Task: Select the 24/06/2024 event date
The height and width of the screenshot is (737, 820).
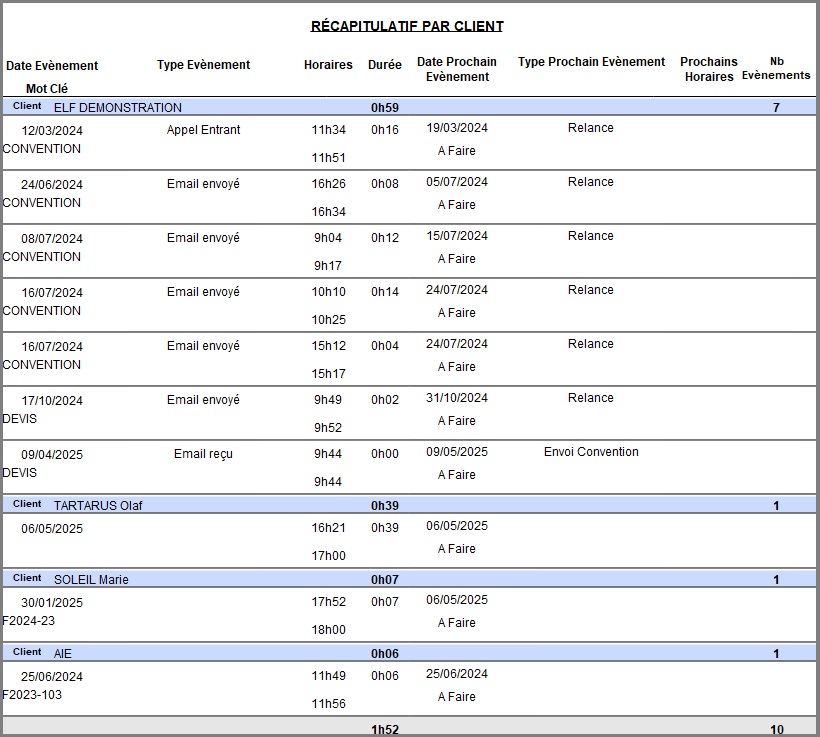Action: pyautogui.click(x=52, y=185)
